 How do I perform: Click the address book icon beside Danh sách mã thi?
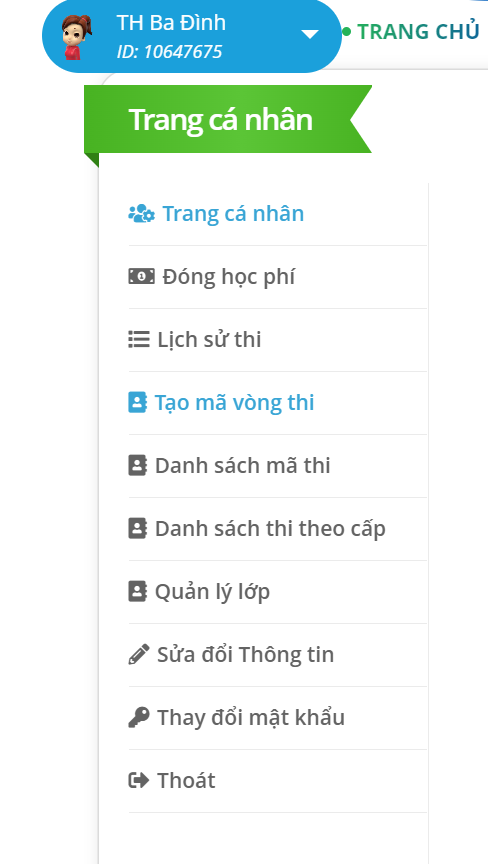click(138, 466)
